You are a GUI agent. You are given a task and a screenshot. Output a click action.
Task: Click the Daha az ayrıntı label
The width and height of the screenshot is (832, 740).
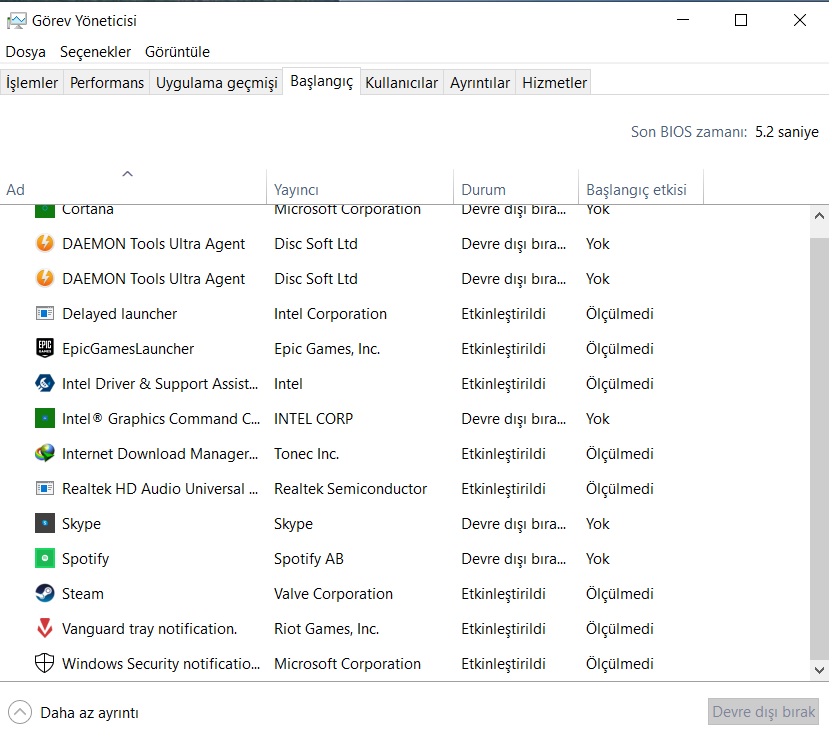(89, 712)
